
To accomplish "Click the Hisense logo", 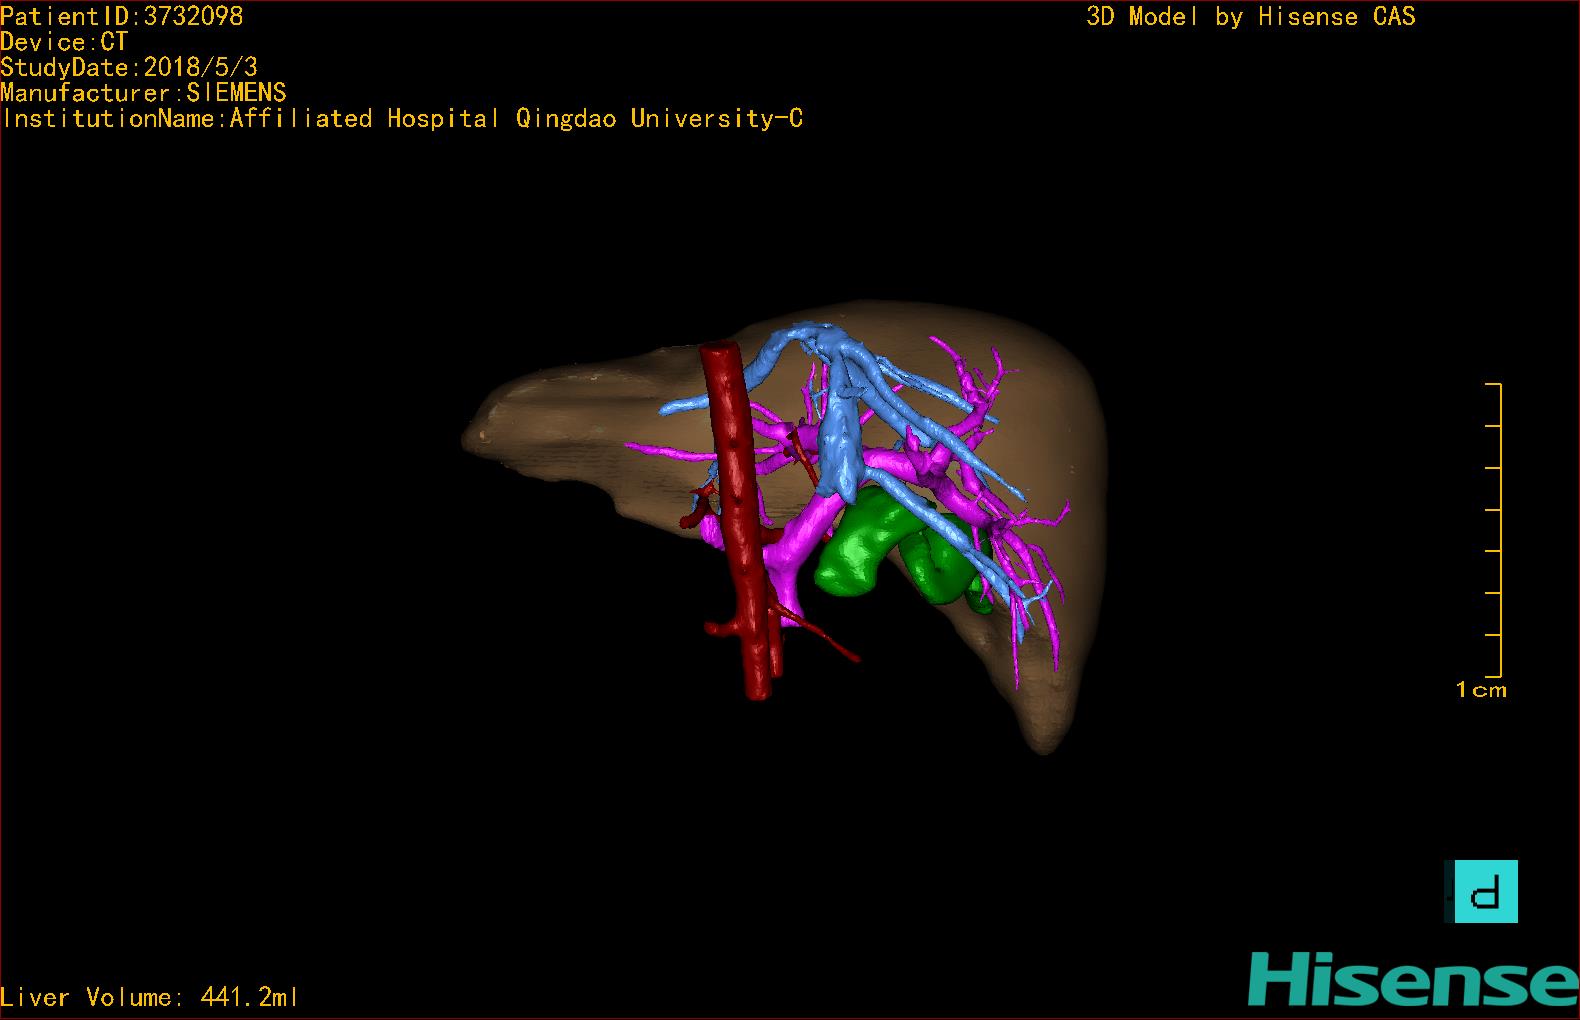I will 1413,979.
